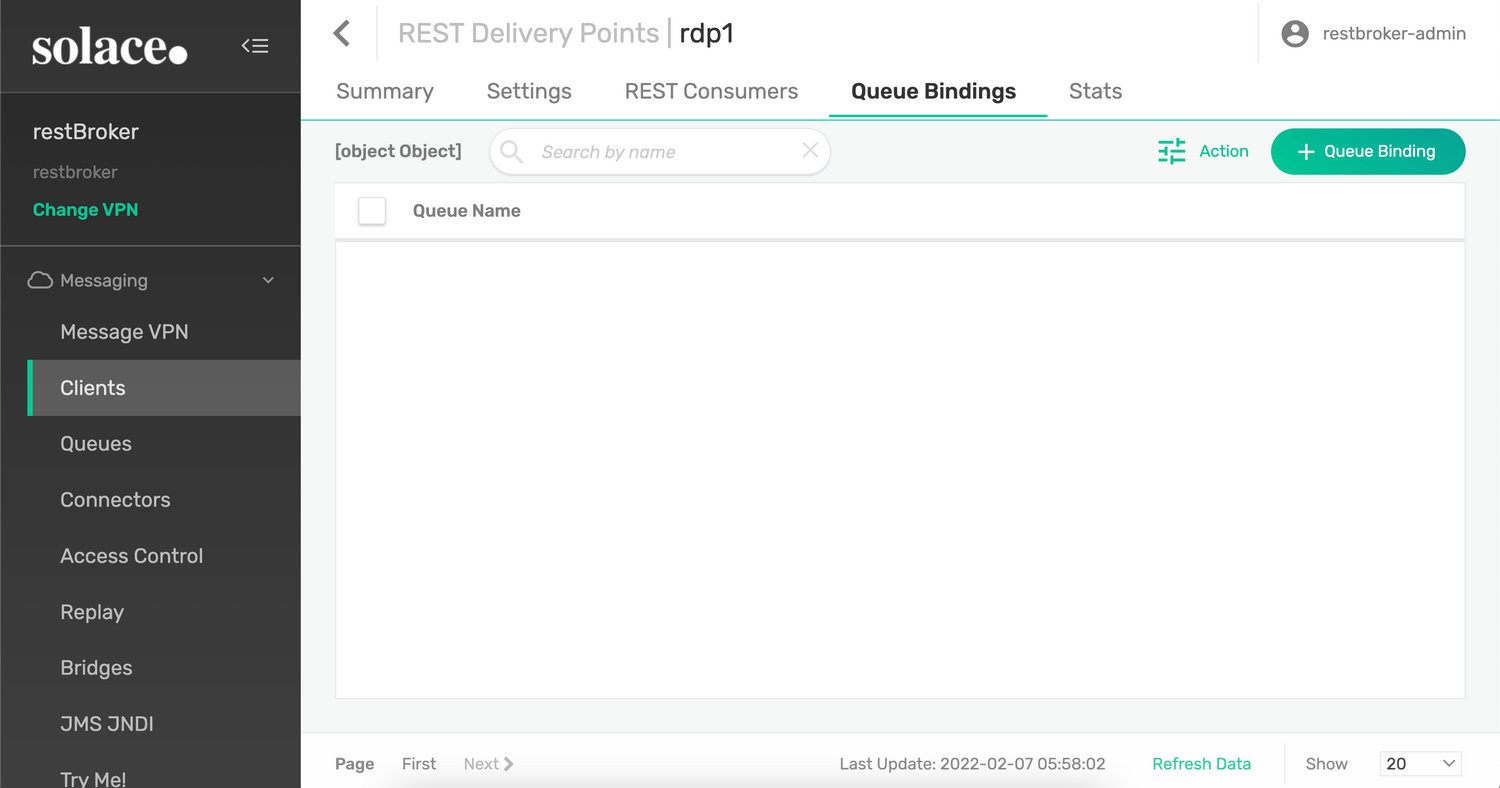Click the Solace logo
The image size is (1500, 788).
tap(109, 46)
